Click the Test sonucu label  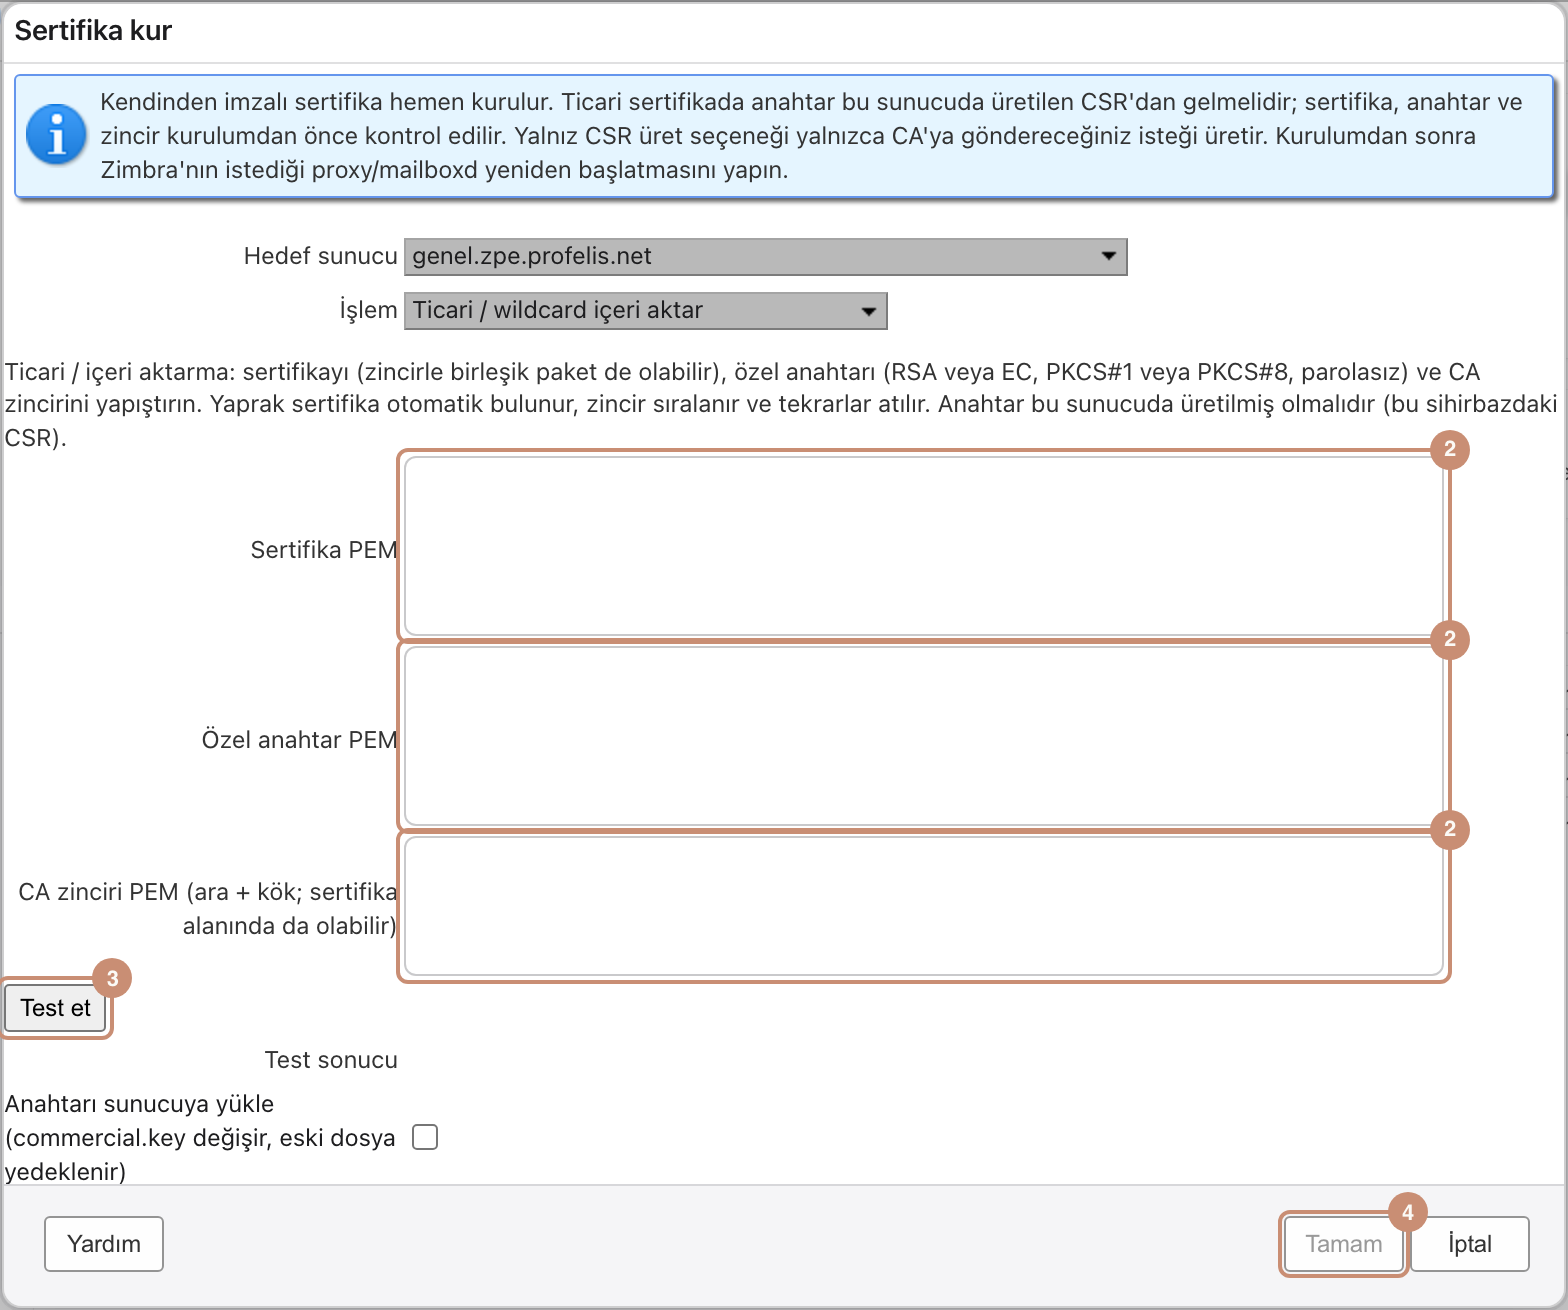point(331,1060)
